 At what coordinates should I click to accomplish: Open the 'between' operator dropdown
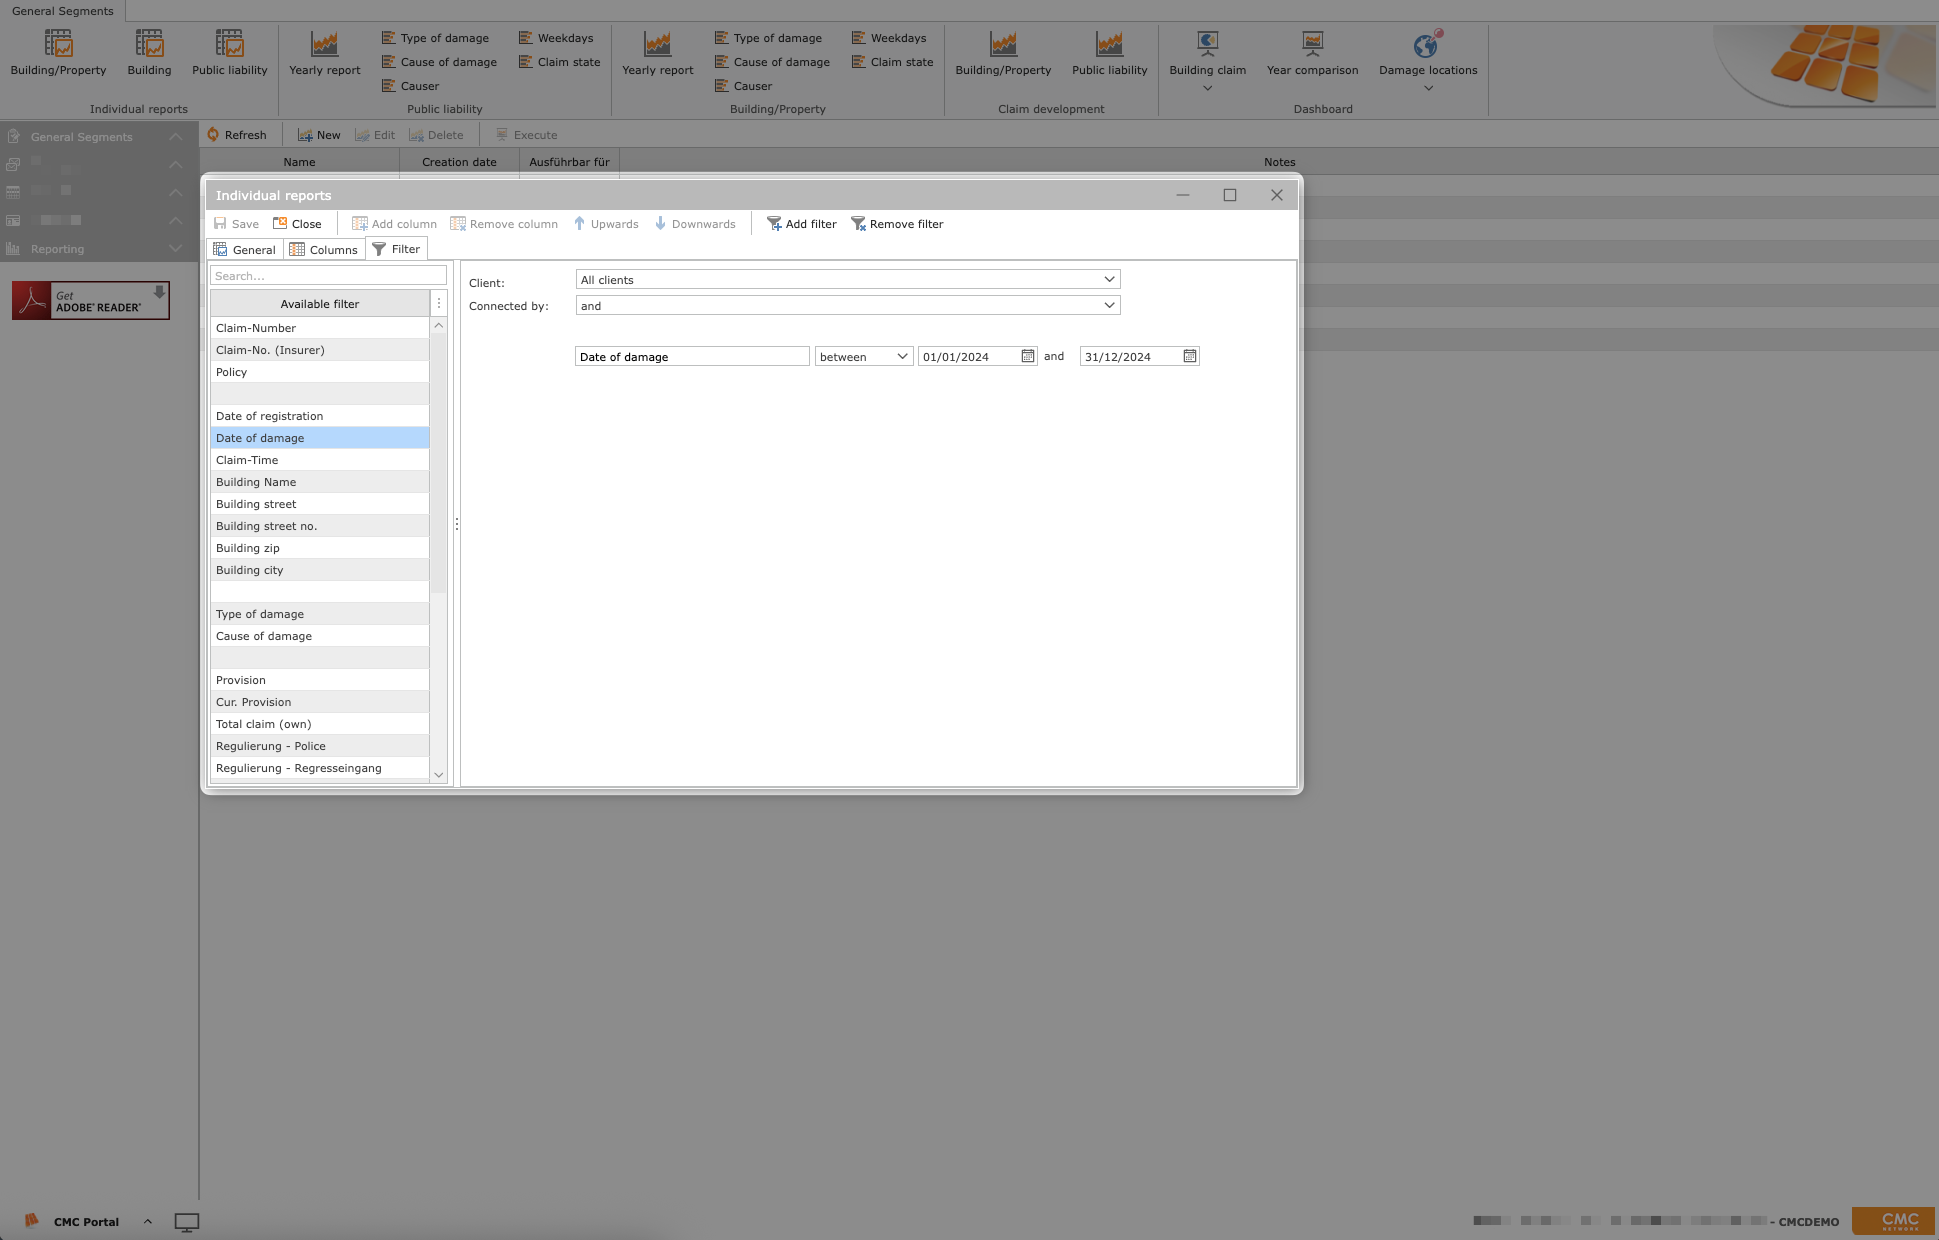(901, 357)
